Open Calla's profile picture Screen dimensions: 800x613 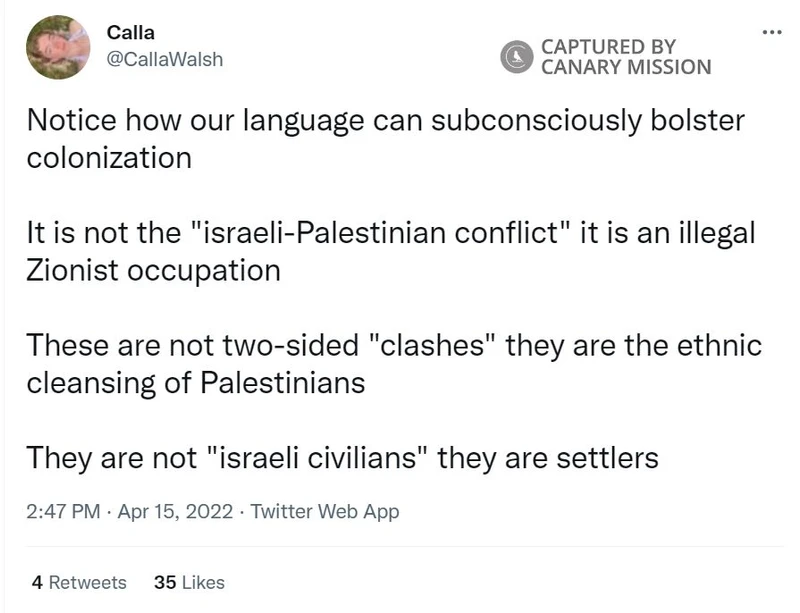click(x=58, y=47)
